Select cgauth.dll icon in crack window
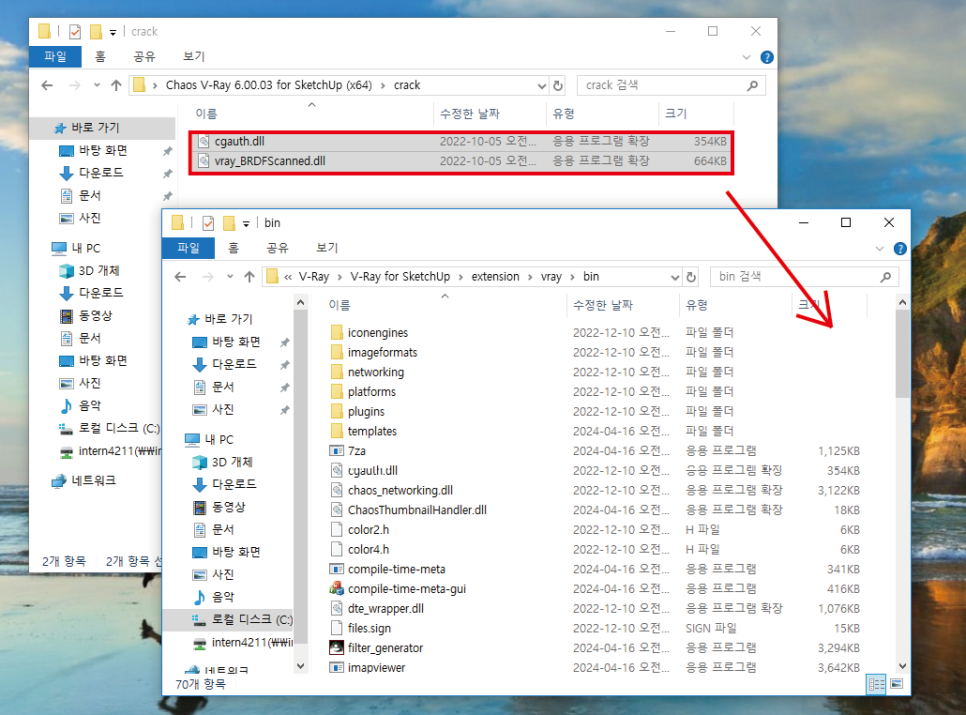The height and width of the screenshot is (715, 966). (x=204, y=141)
